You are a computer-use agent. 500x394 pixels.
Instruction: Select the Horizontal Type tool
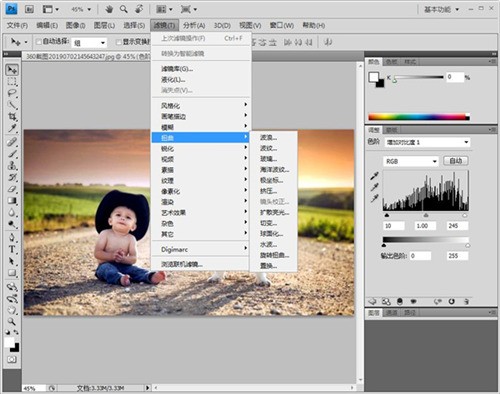[12, 249]
